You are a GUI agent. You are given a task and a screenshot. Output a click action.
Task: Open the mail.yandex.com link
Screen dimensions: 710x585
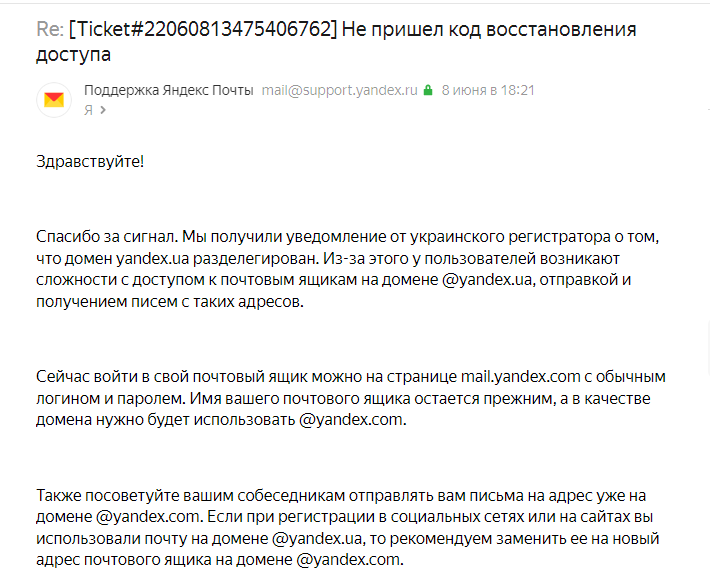(x=521, y=377)
